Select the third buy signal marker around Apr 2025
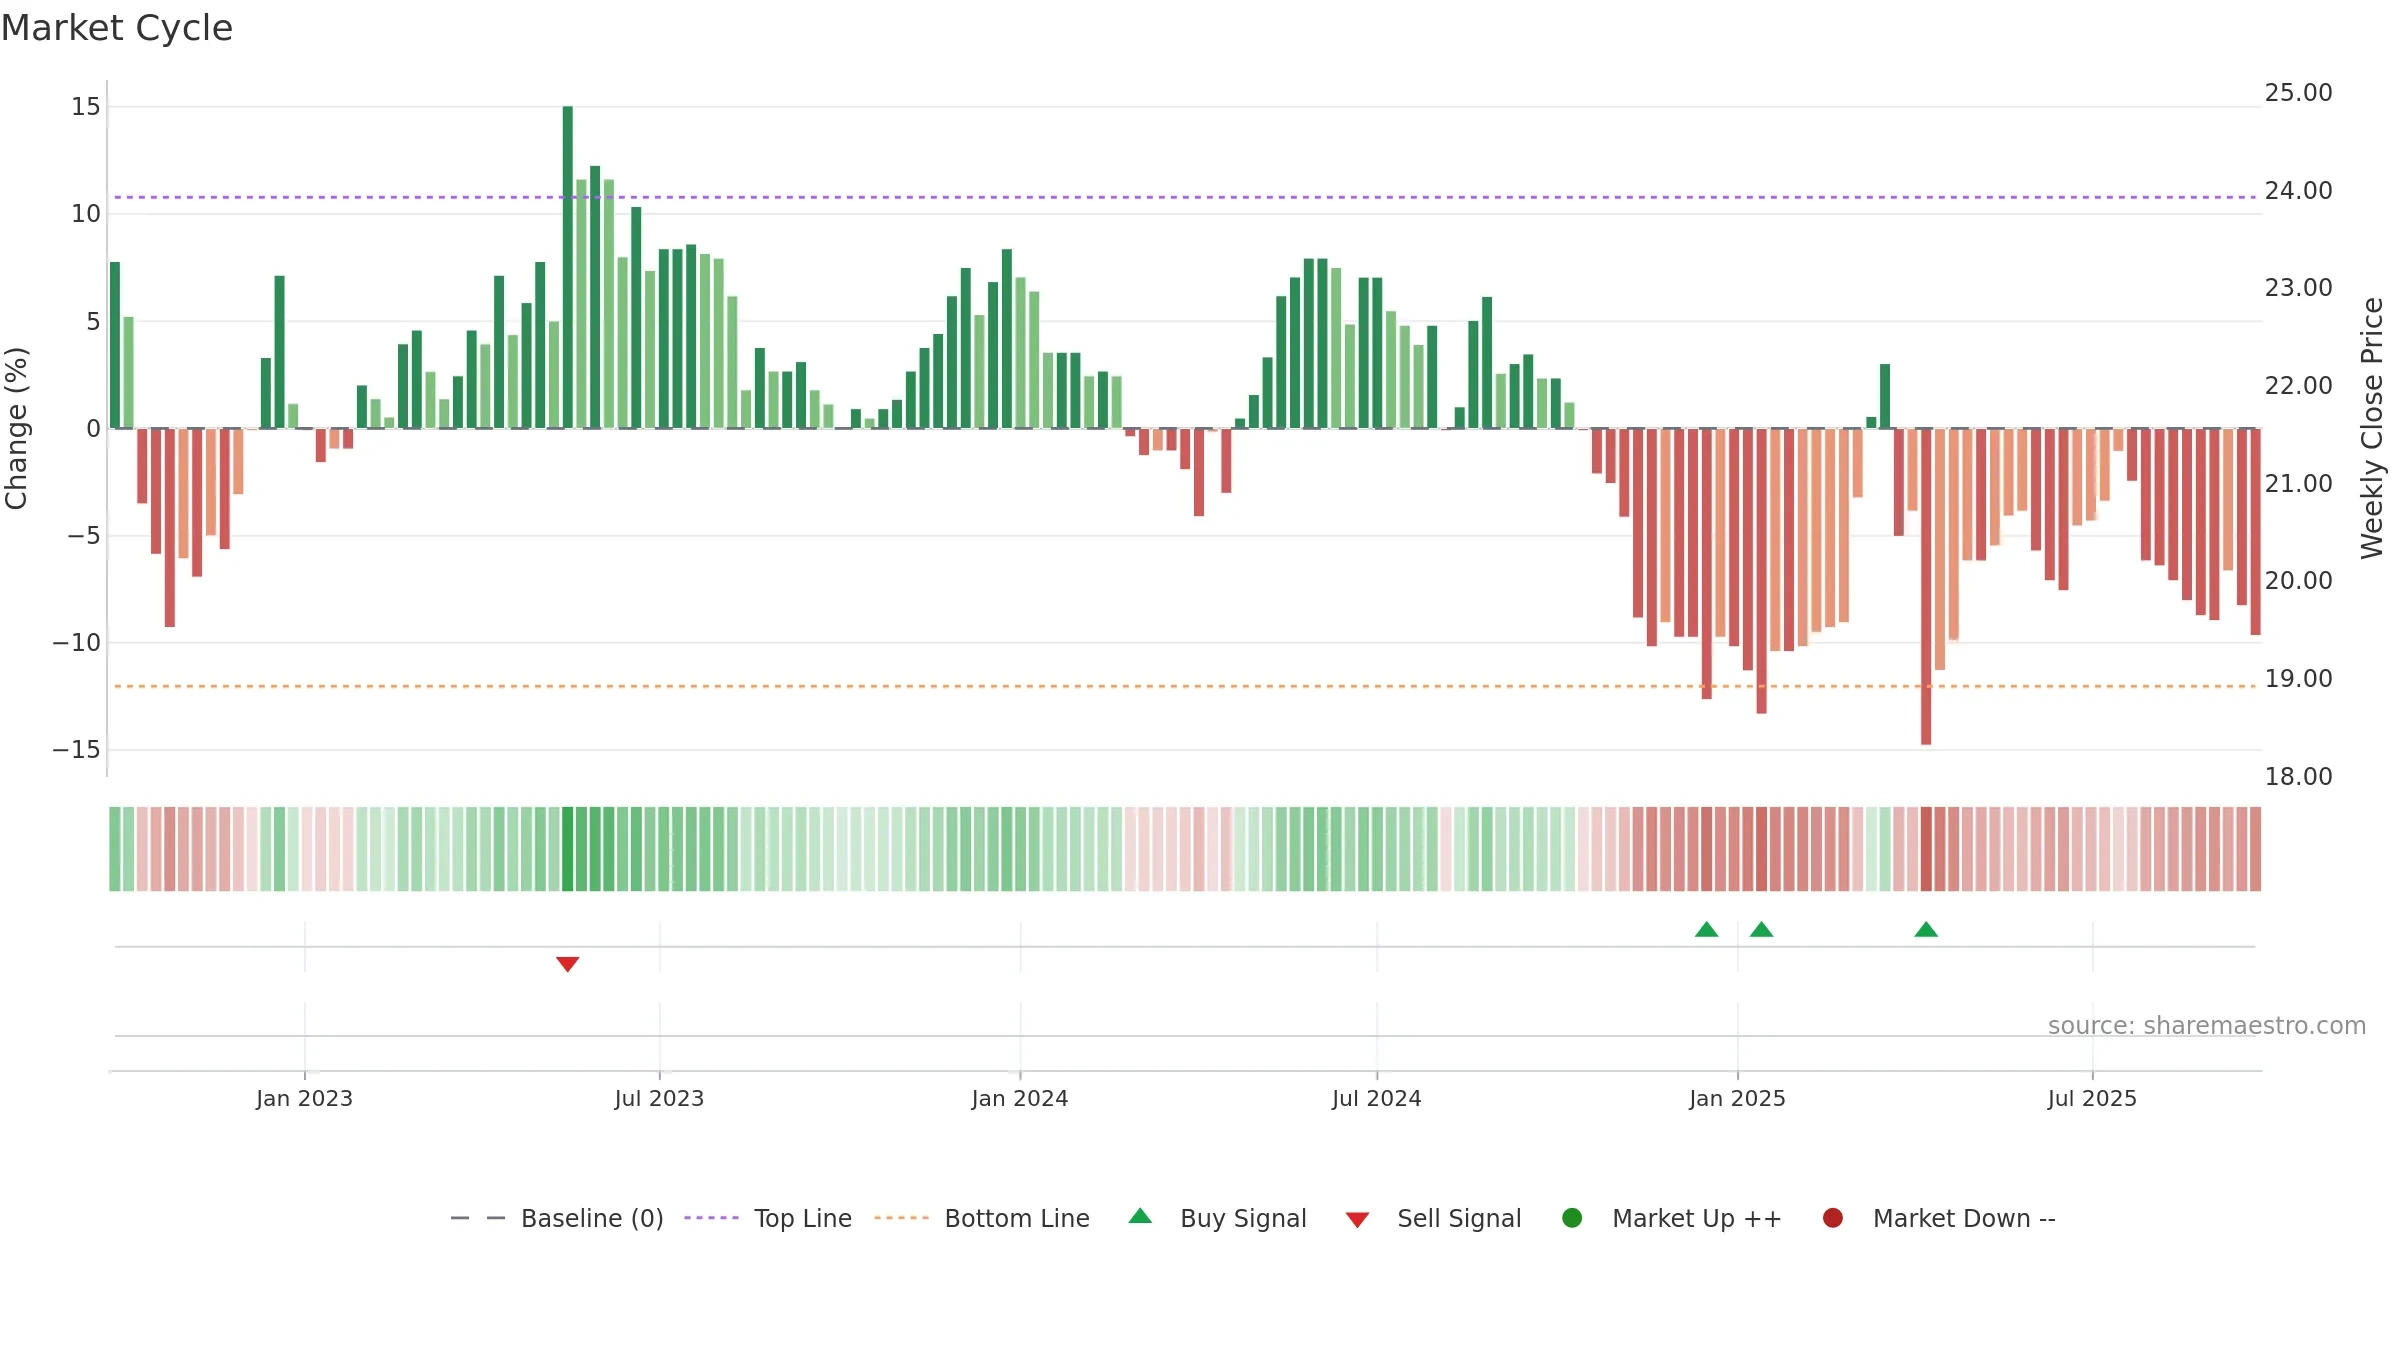Image resolution: width=2400 pixels, height=1350 pixels. (1926, 929)
